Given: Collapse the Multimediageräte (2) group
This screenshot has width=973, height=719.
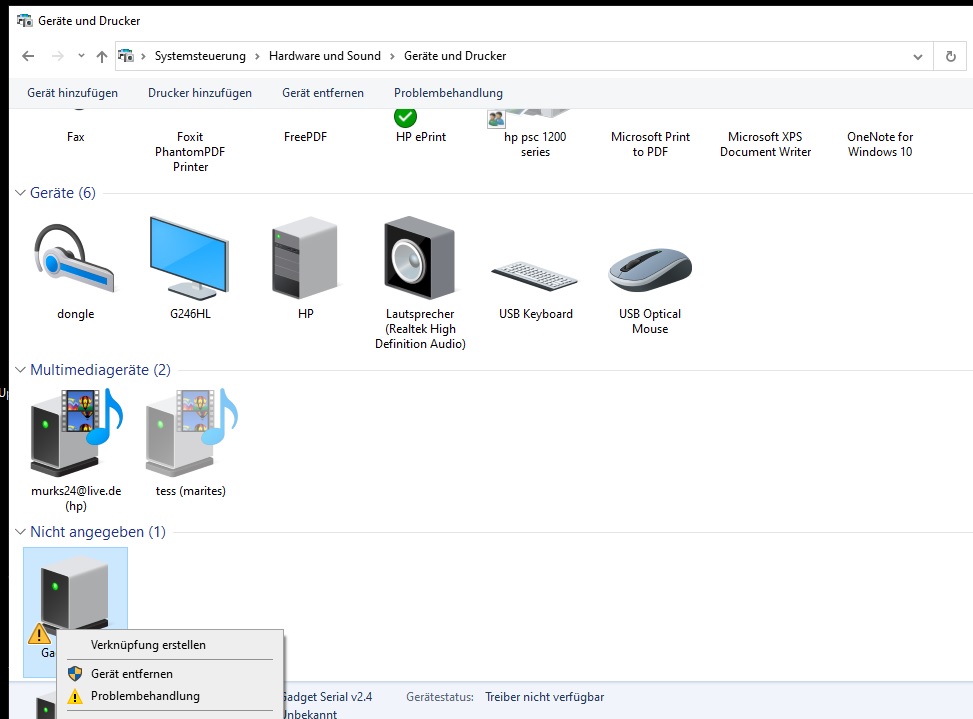Looking at the screenshot, I should click(x=20, y=370).
